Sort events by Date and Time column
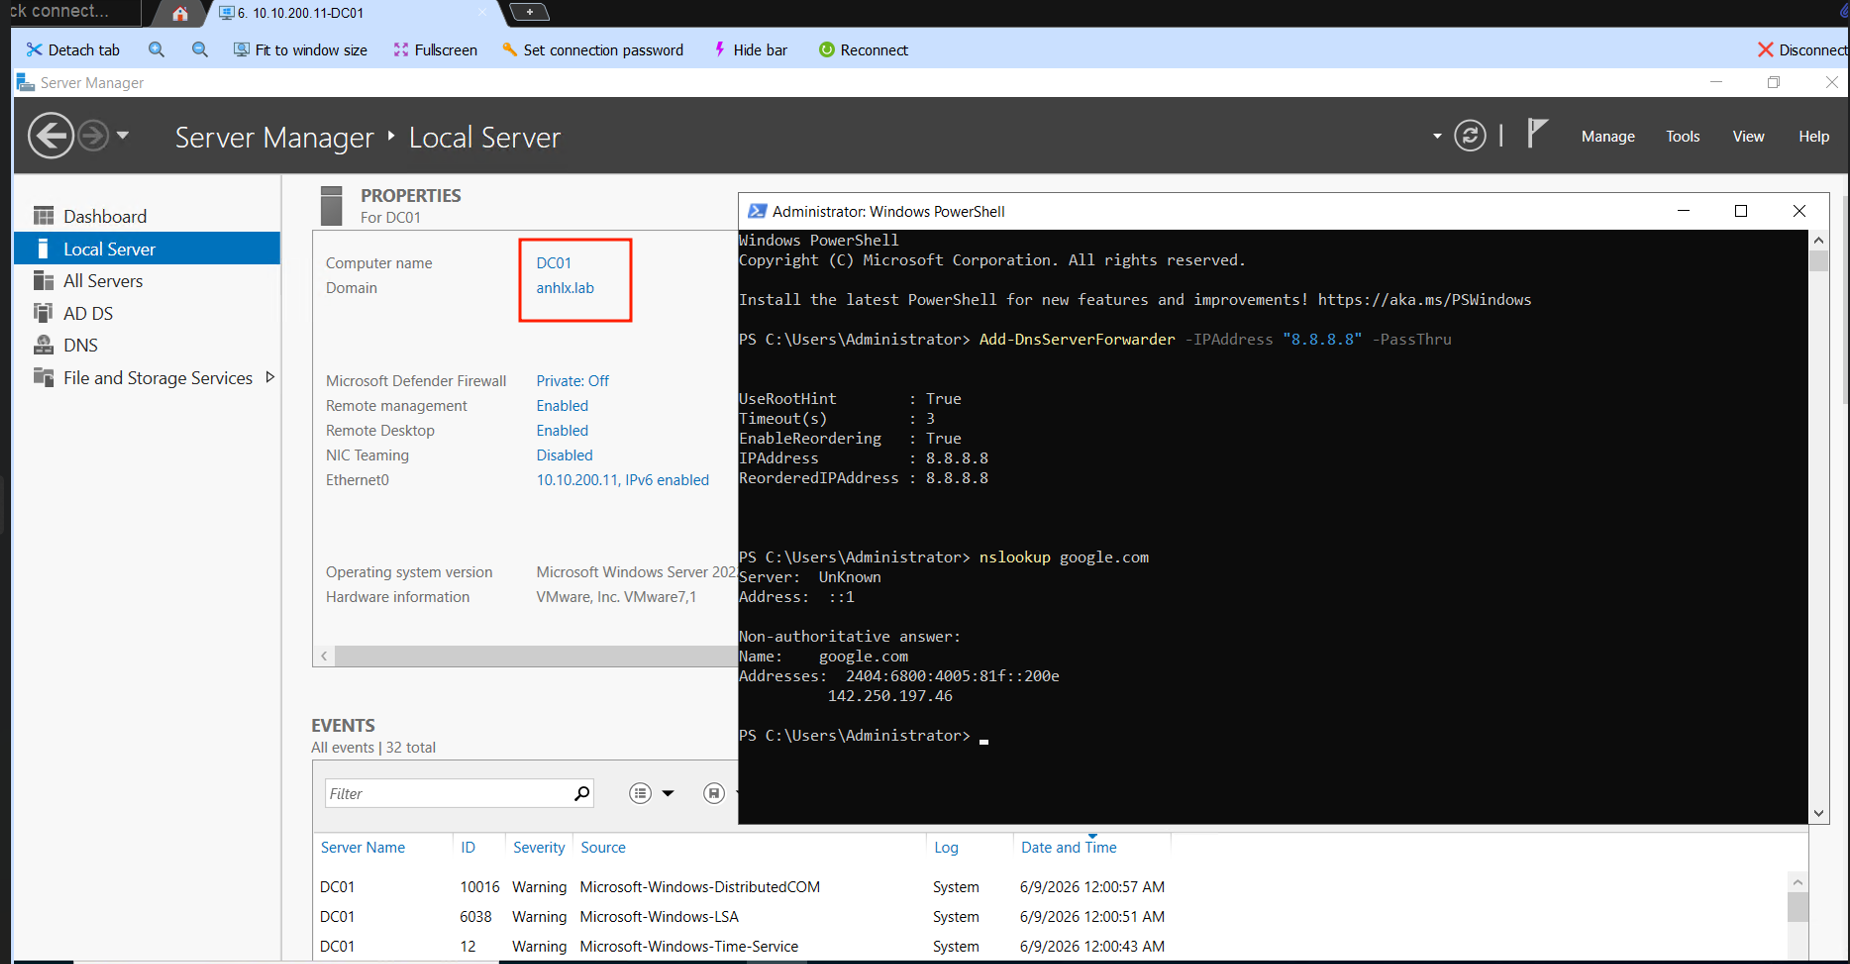 click(1069, 847)
